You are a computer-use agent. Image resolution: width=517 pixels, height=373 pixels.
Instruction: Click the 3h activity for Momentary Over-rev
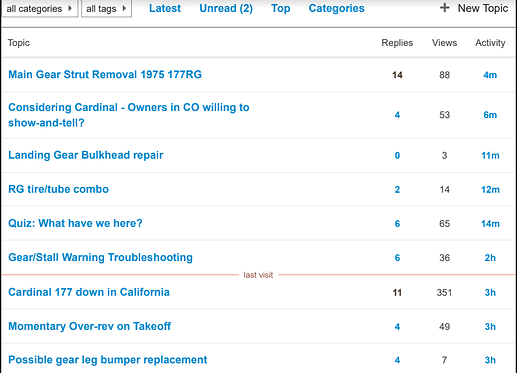[x=490, y=327]
